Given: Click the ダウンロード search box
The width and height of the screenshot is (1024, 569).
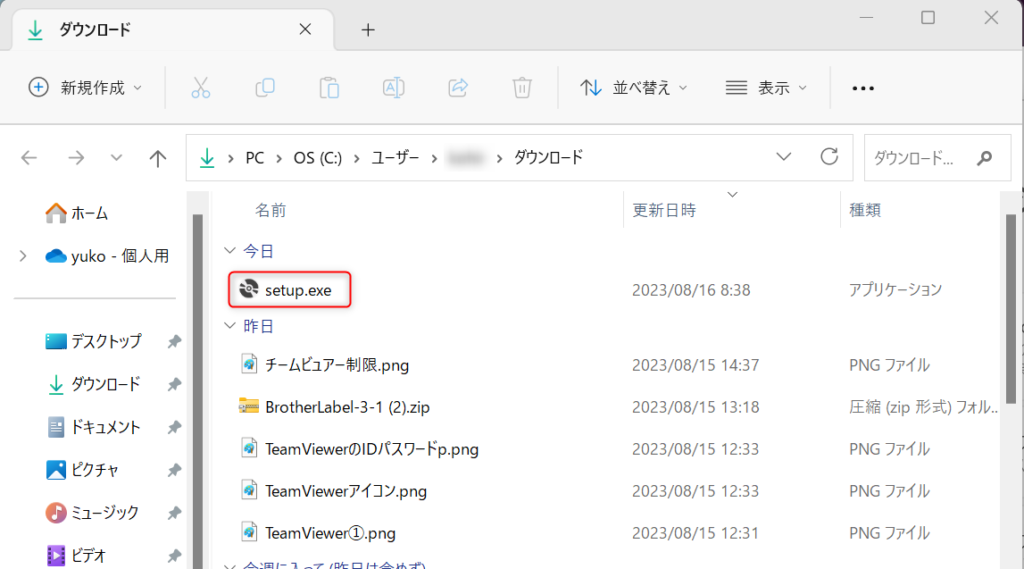Looking at the screenshot, I should (x=937, y=157).
